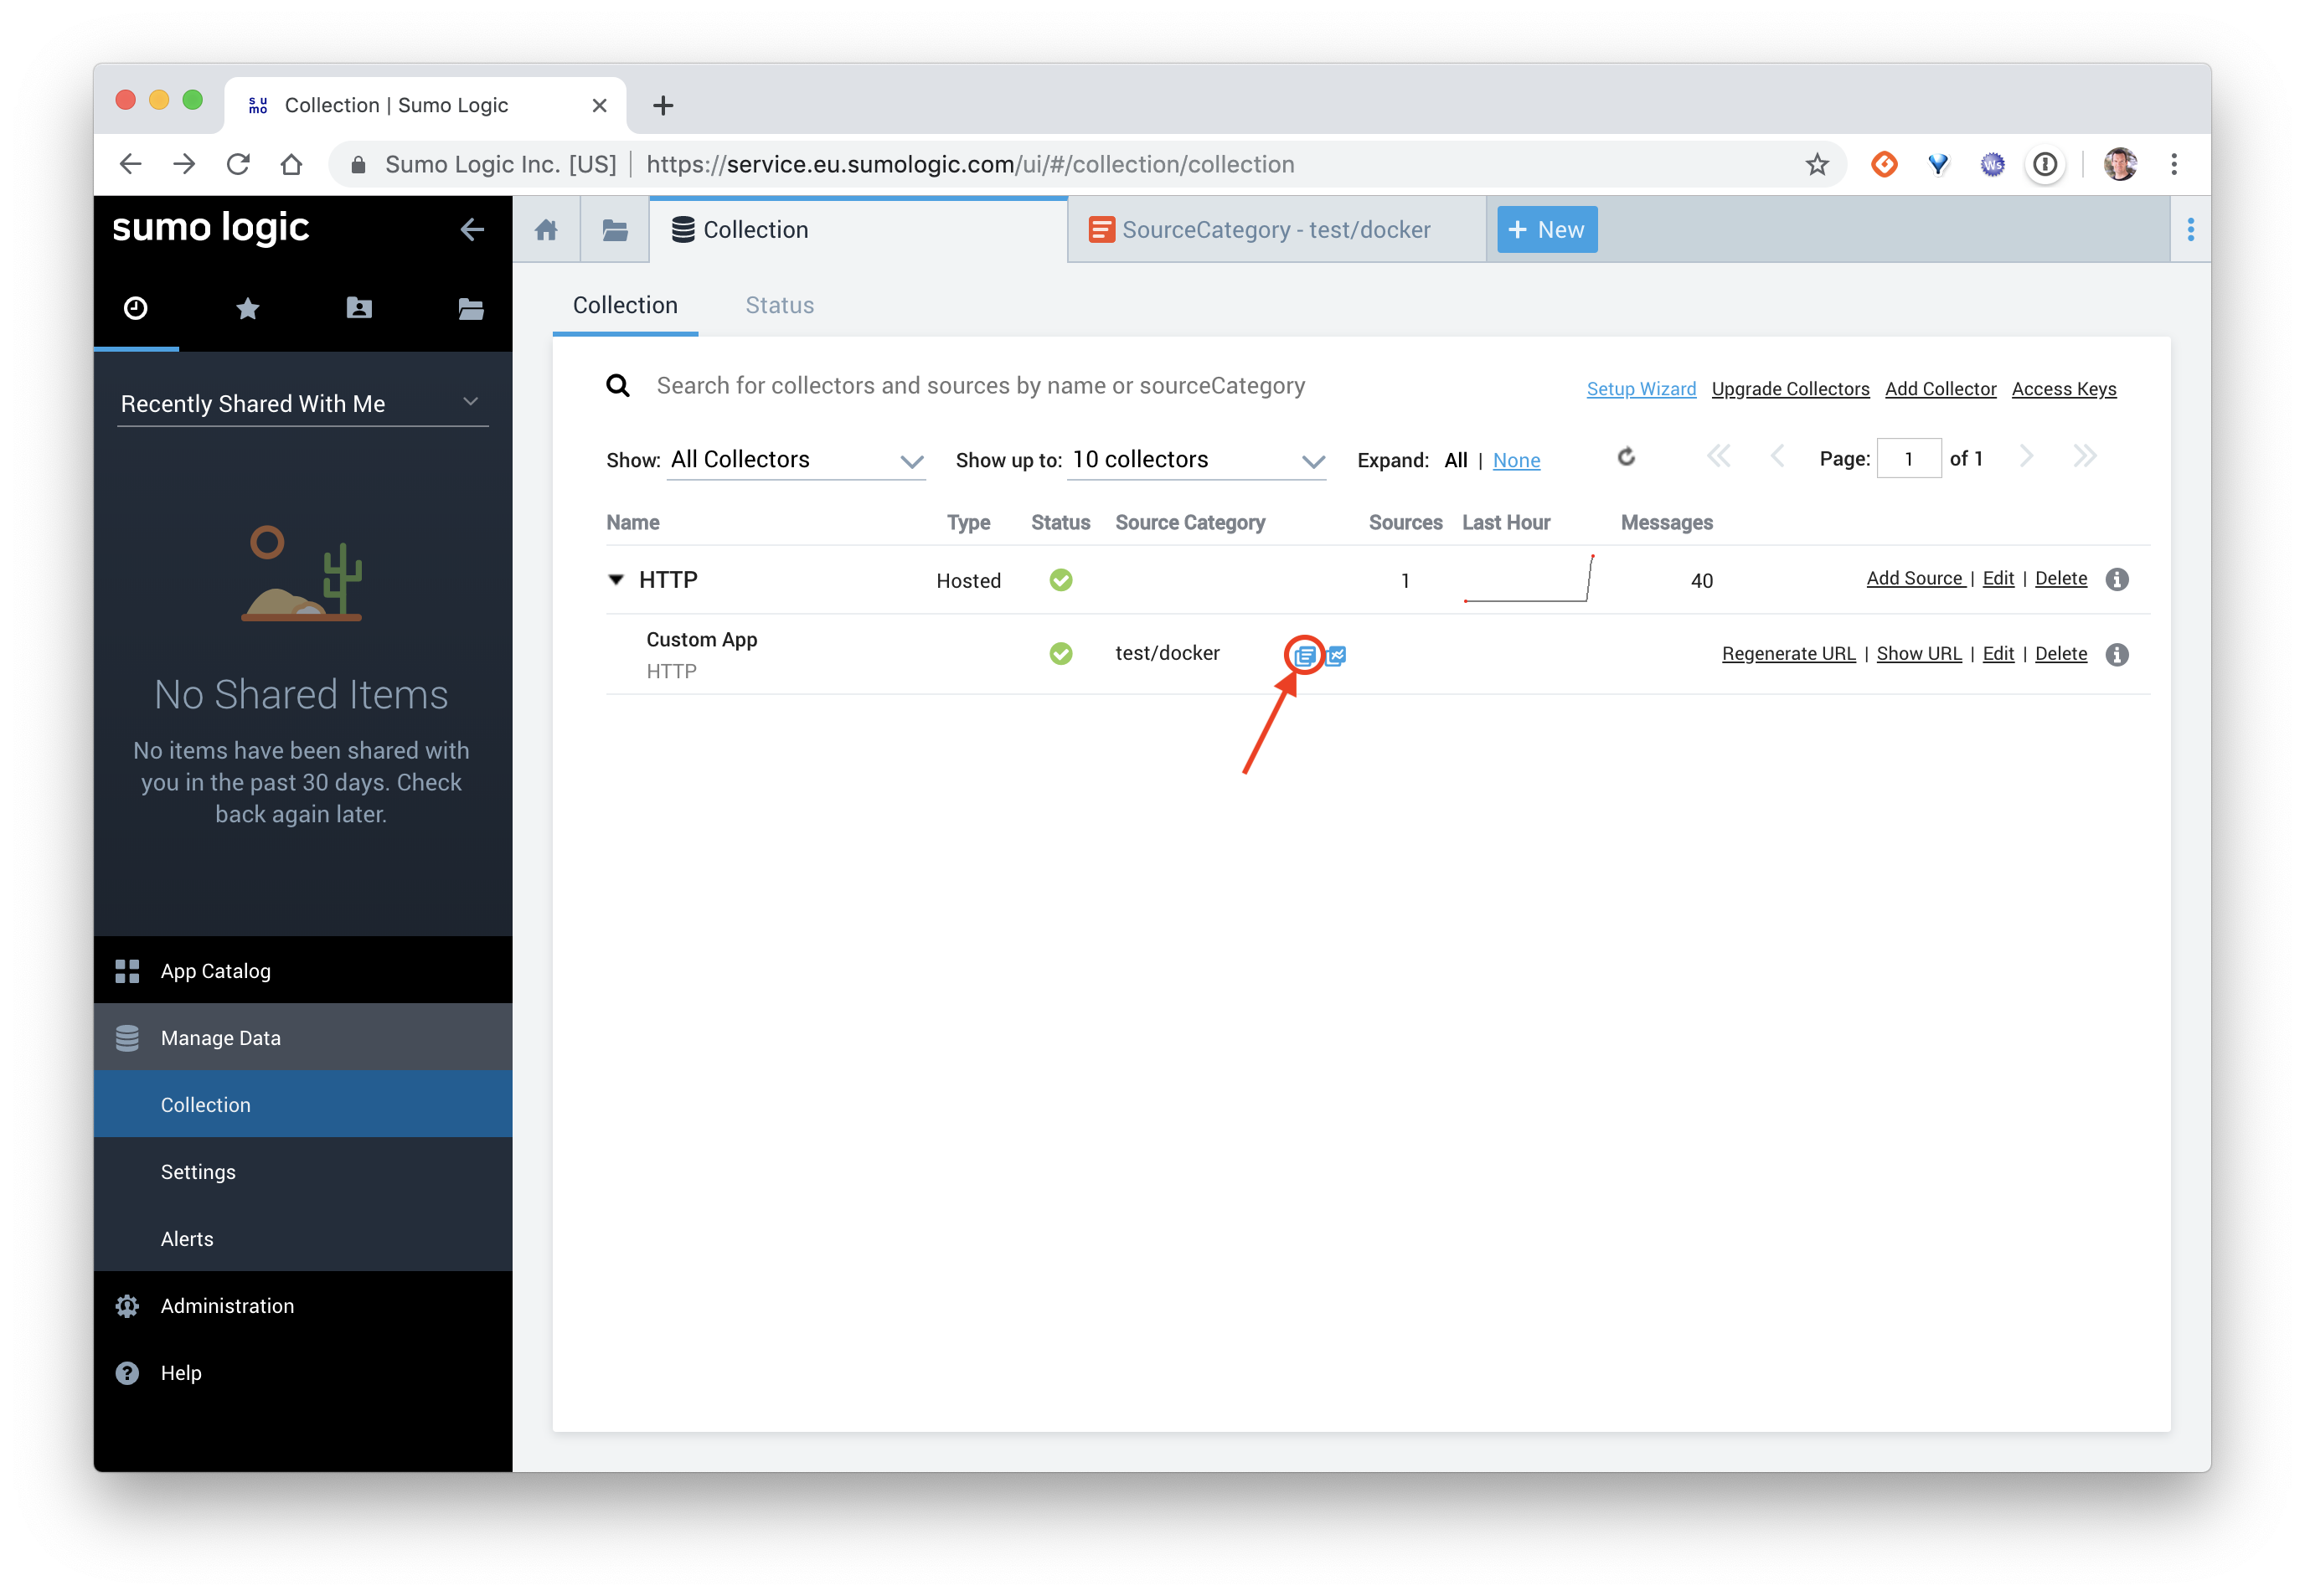Click the edit source category icon

click(x=1305, y=653)
